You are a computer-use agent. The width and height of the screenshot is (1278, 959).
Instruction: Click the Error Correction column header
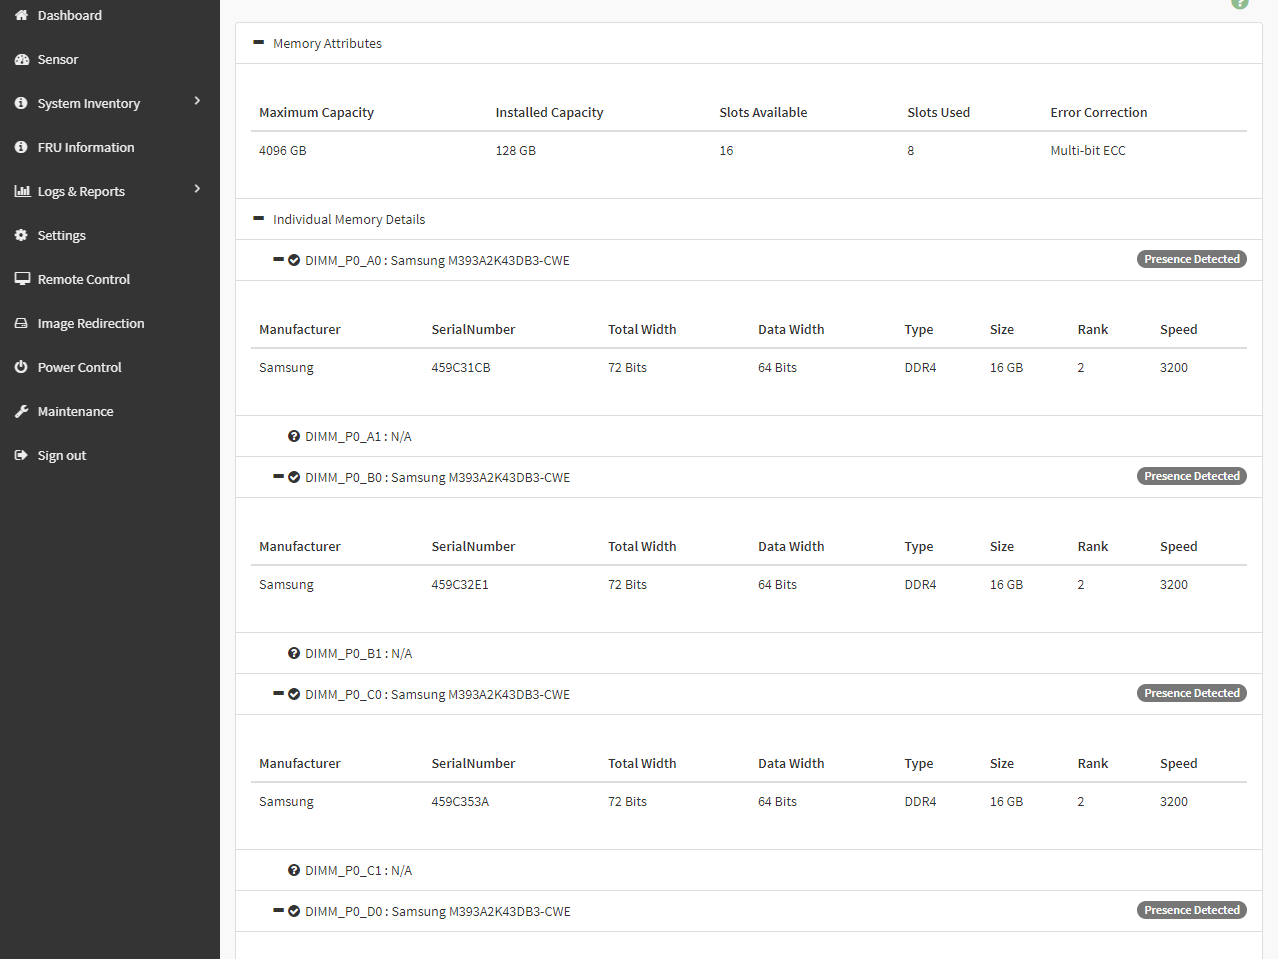pos(1099,113)
